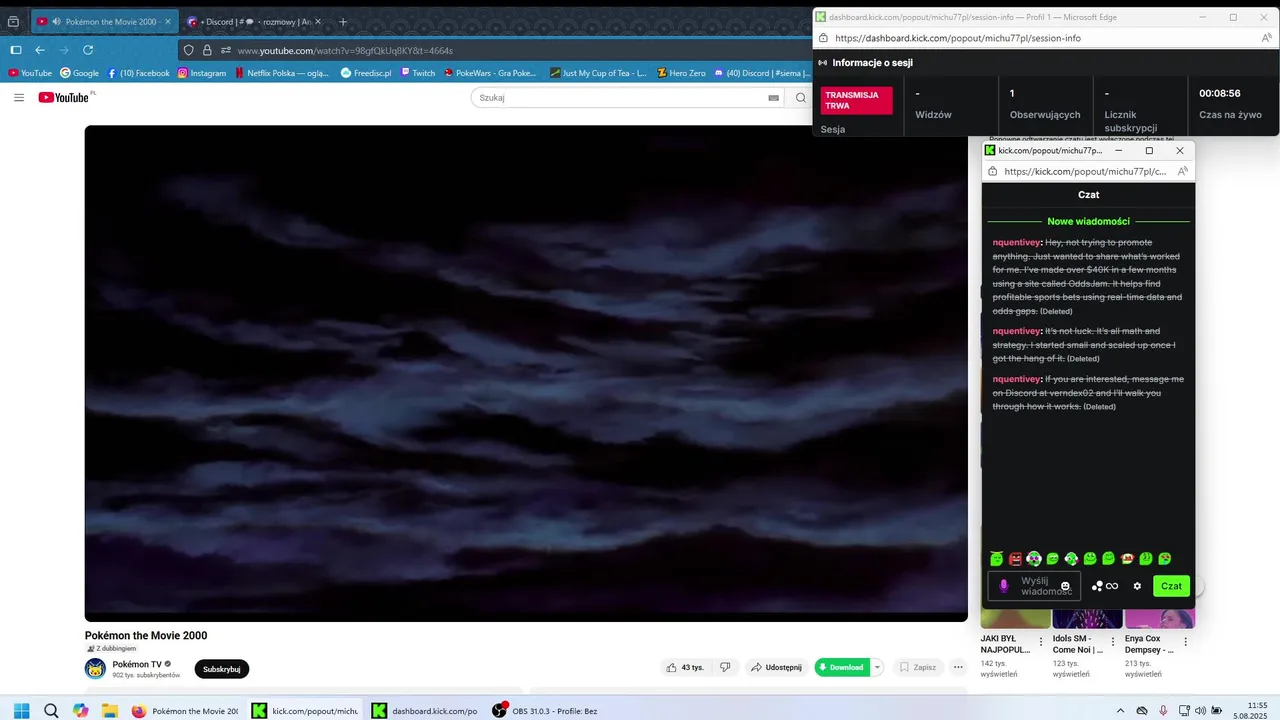Image resolution: width=1280 pixels, height=720 pixels.
Task: Open Windows taskbar search
Action: tap(50, 711)
